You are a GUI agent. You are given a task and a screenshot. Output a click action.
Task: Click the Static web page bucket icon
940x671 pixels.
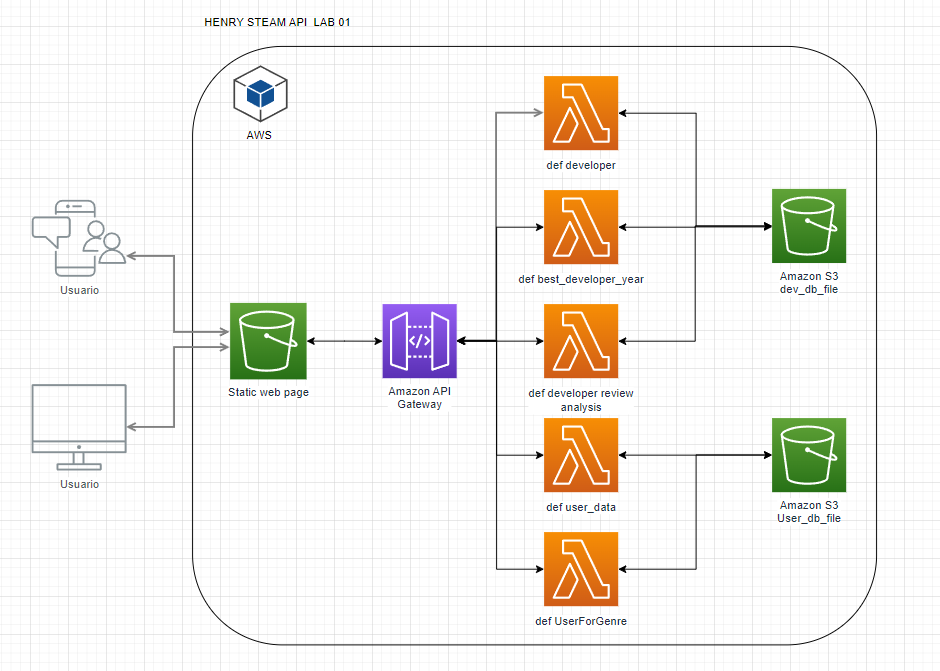point(268,340)
